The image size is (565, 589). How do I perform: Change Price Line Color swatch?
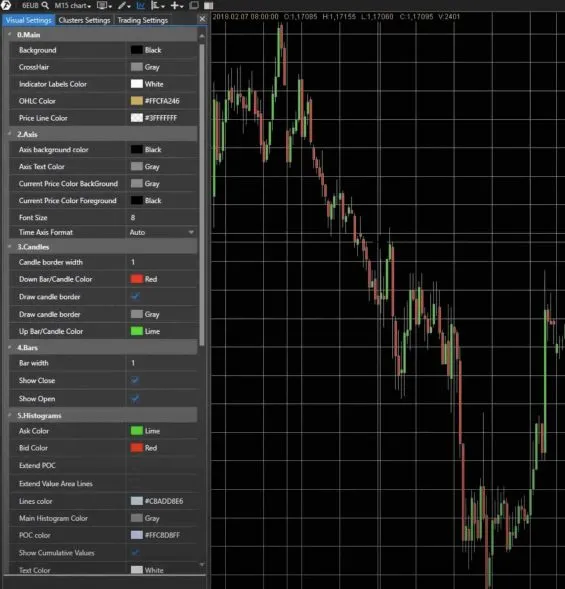pyautogui.click(x=136, y=118)
